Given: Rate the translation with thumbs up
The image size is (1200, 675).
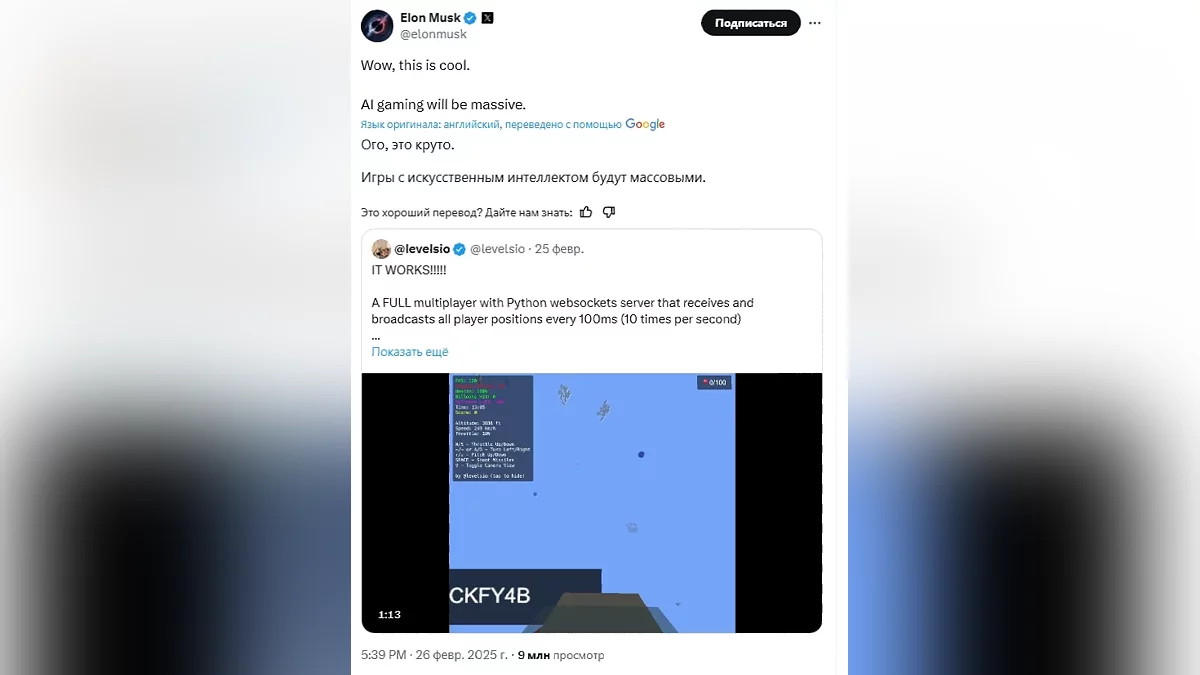Looking at the screenshot, I should tap(586, 212).
